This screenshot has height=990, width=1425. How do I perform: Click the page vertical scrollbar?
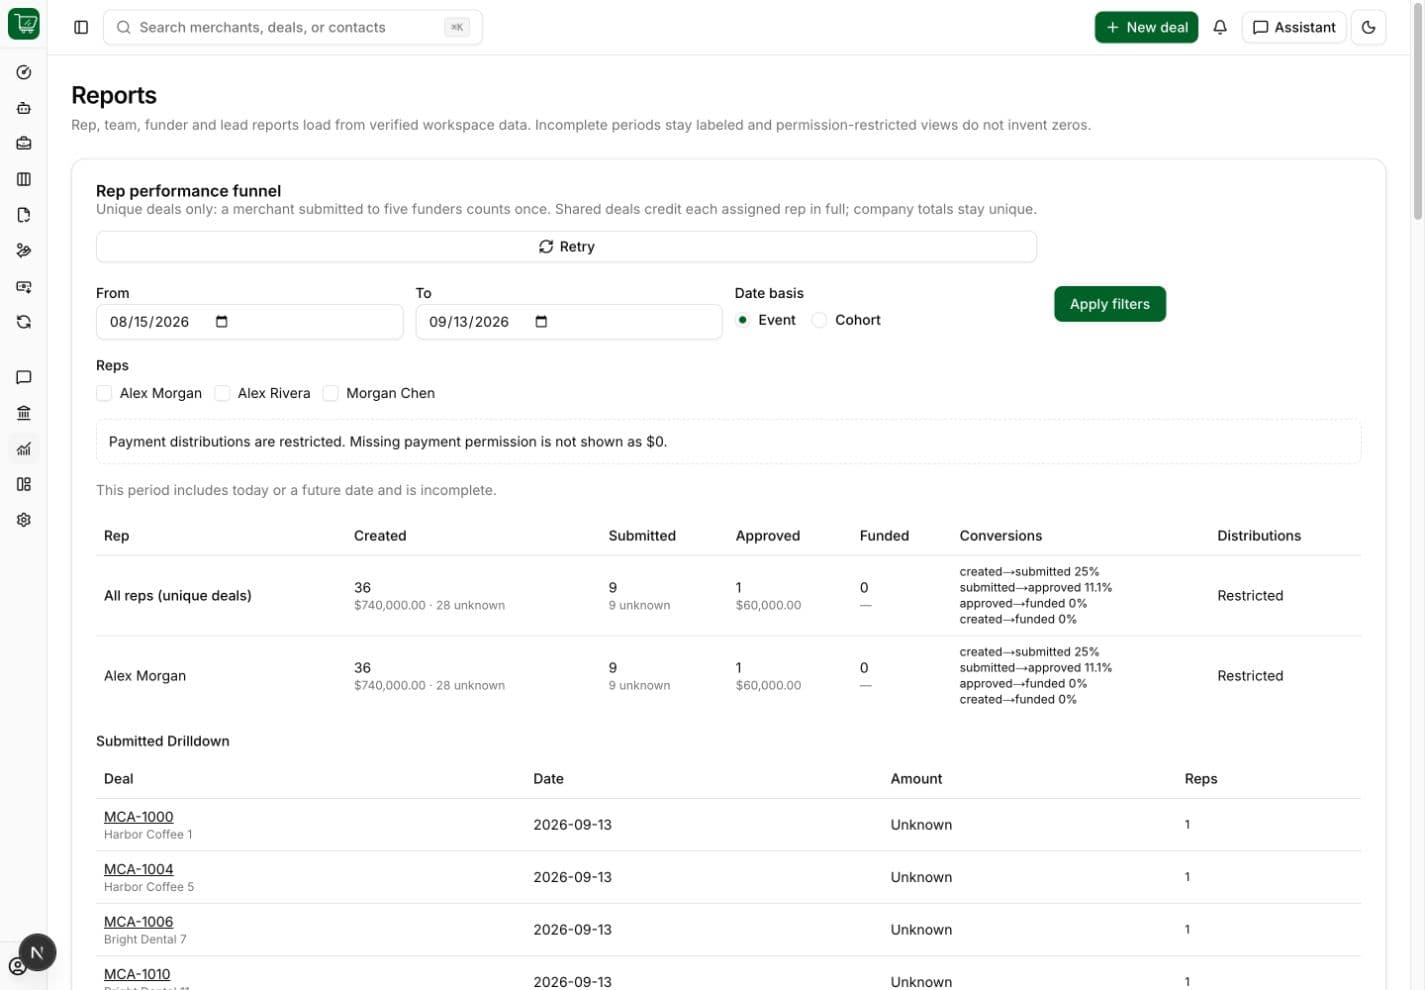(x=1417, y=110)
